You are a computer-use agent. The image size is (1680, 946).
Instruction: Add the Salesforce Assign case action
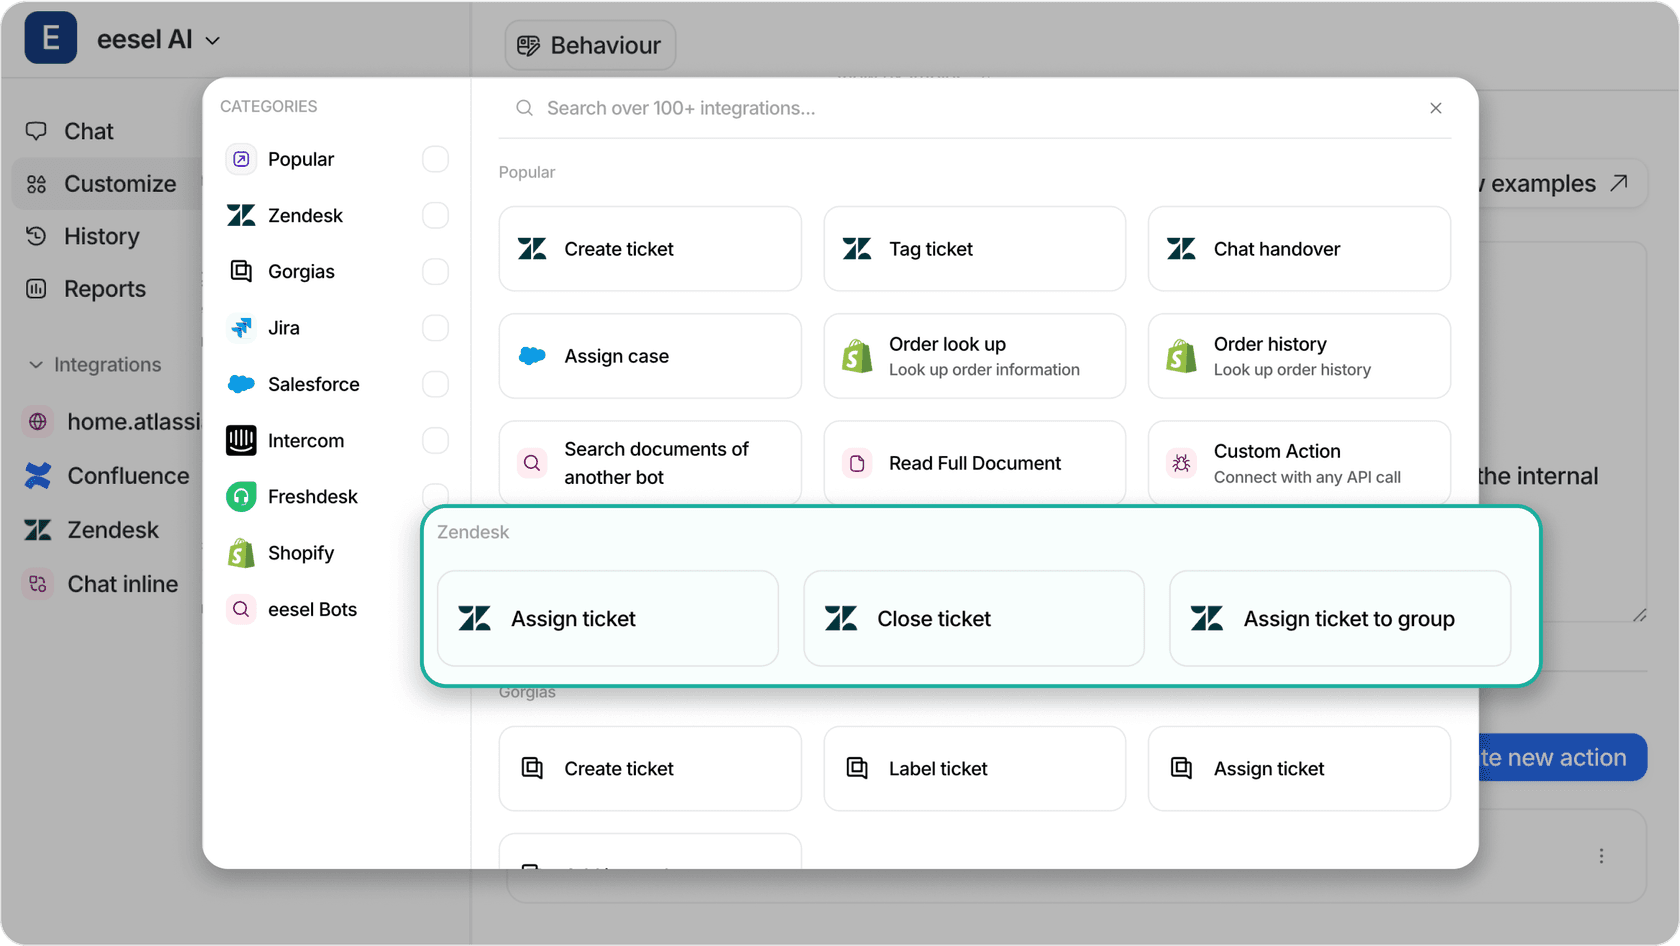[x=650, y=356]
